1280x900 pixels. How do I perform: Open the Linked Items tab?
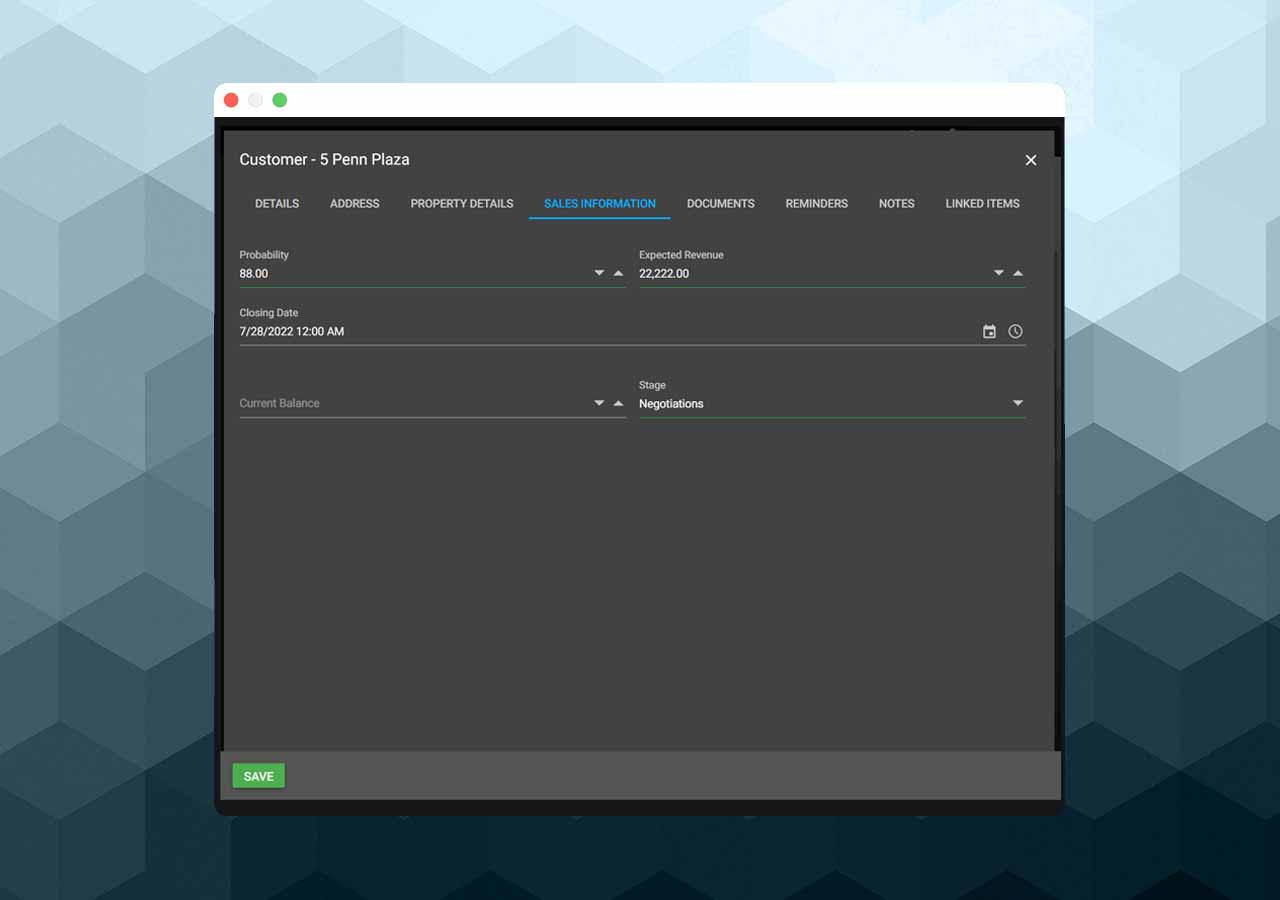coord(982,203)
